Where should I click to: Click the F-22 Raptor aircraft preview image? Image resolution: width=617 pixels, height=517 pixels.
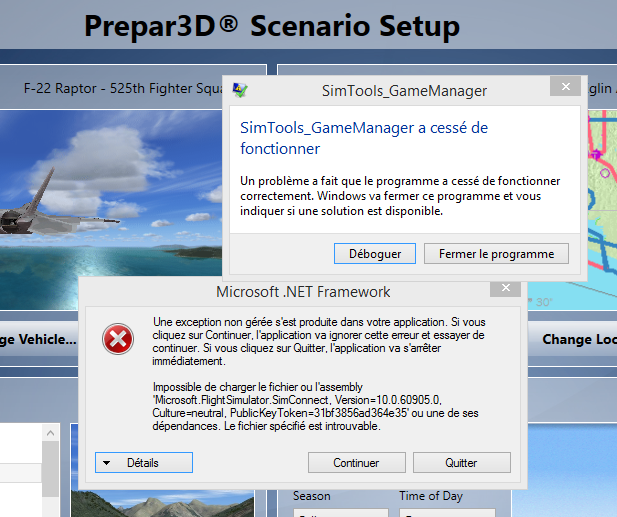click(x=111, y=209)
